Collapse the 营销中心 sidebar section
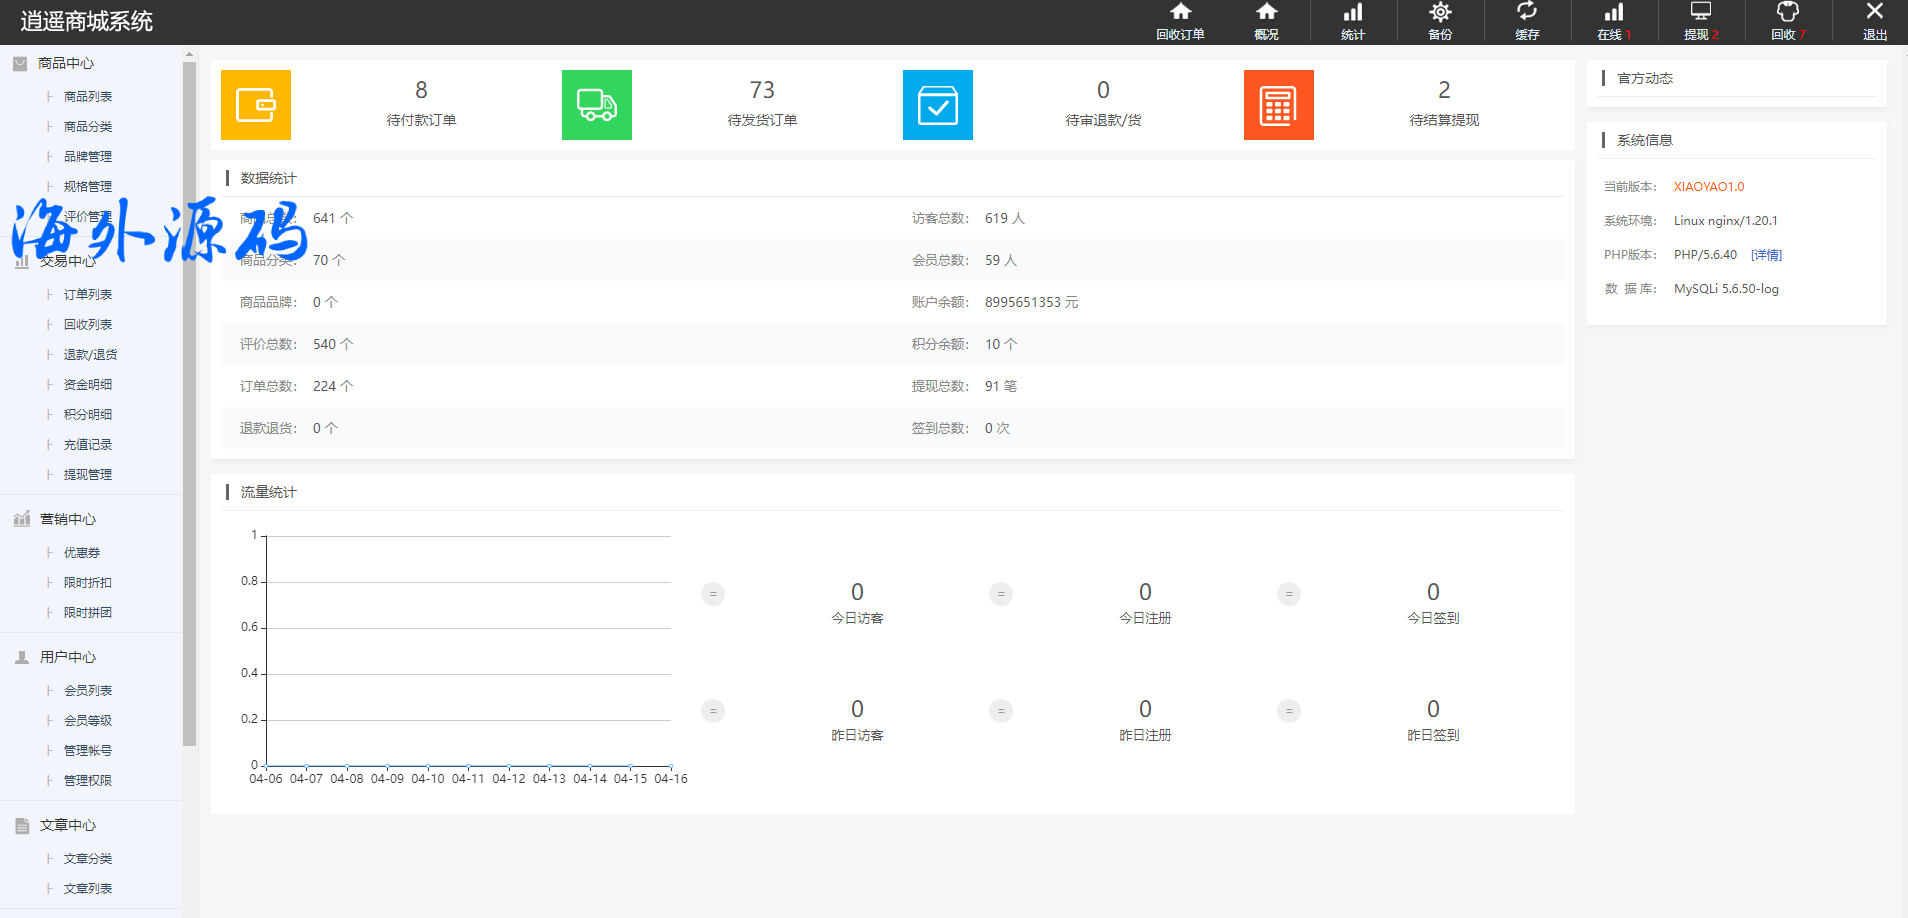This screenshot has width=1908, height=918. (67, 519)
